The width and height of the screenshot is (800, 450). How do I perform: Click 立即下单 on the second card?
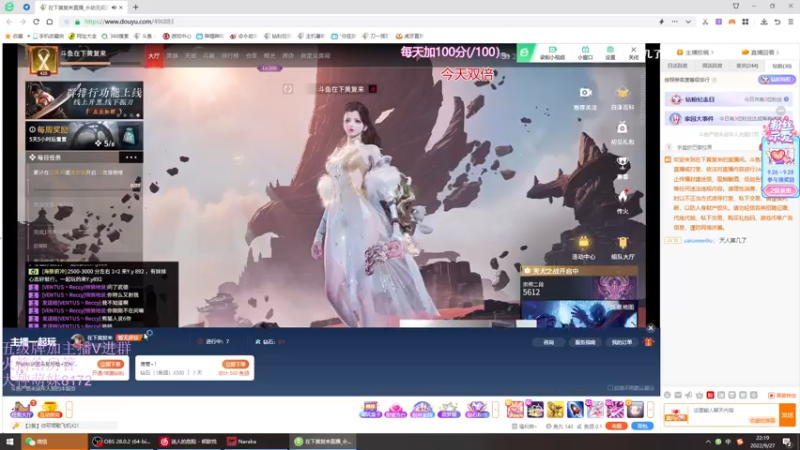(235, 364)
